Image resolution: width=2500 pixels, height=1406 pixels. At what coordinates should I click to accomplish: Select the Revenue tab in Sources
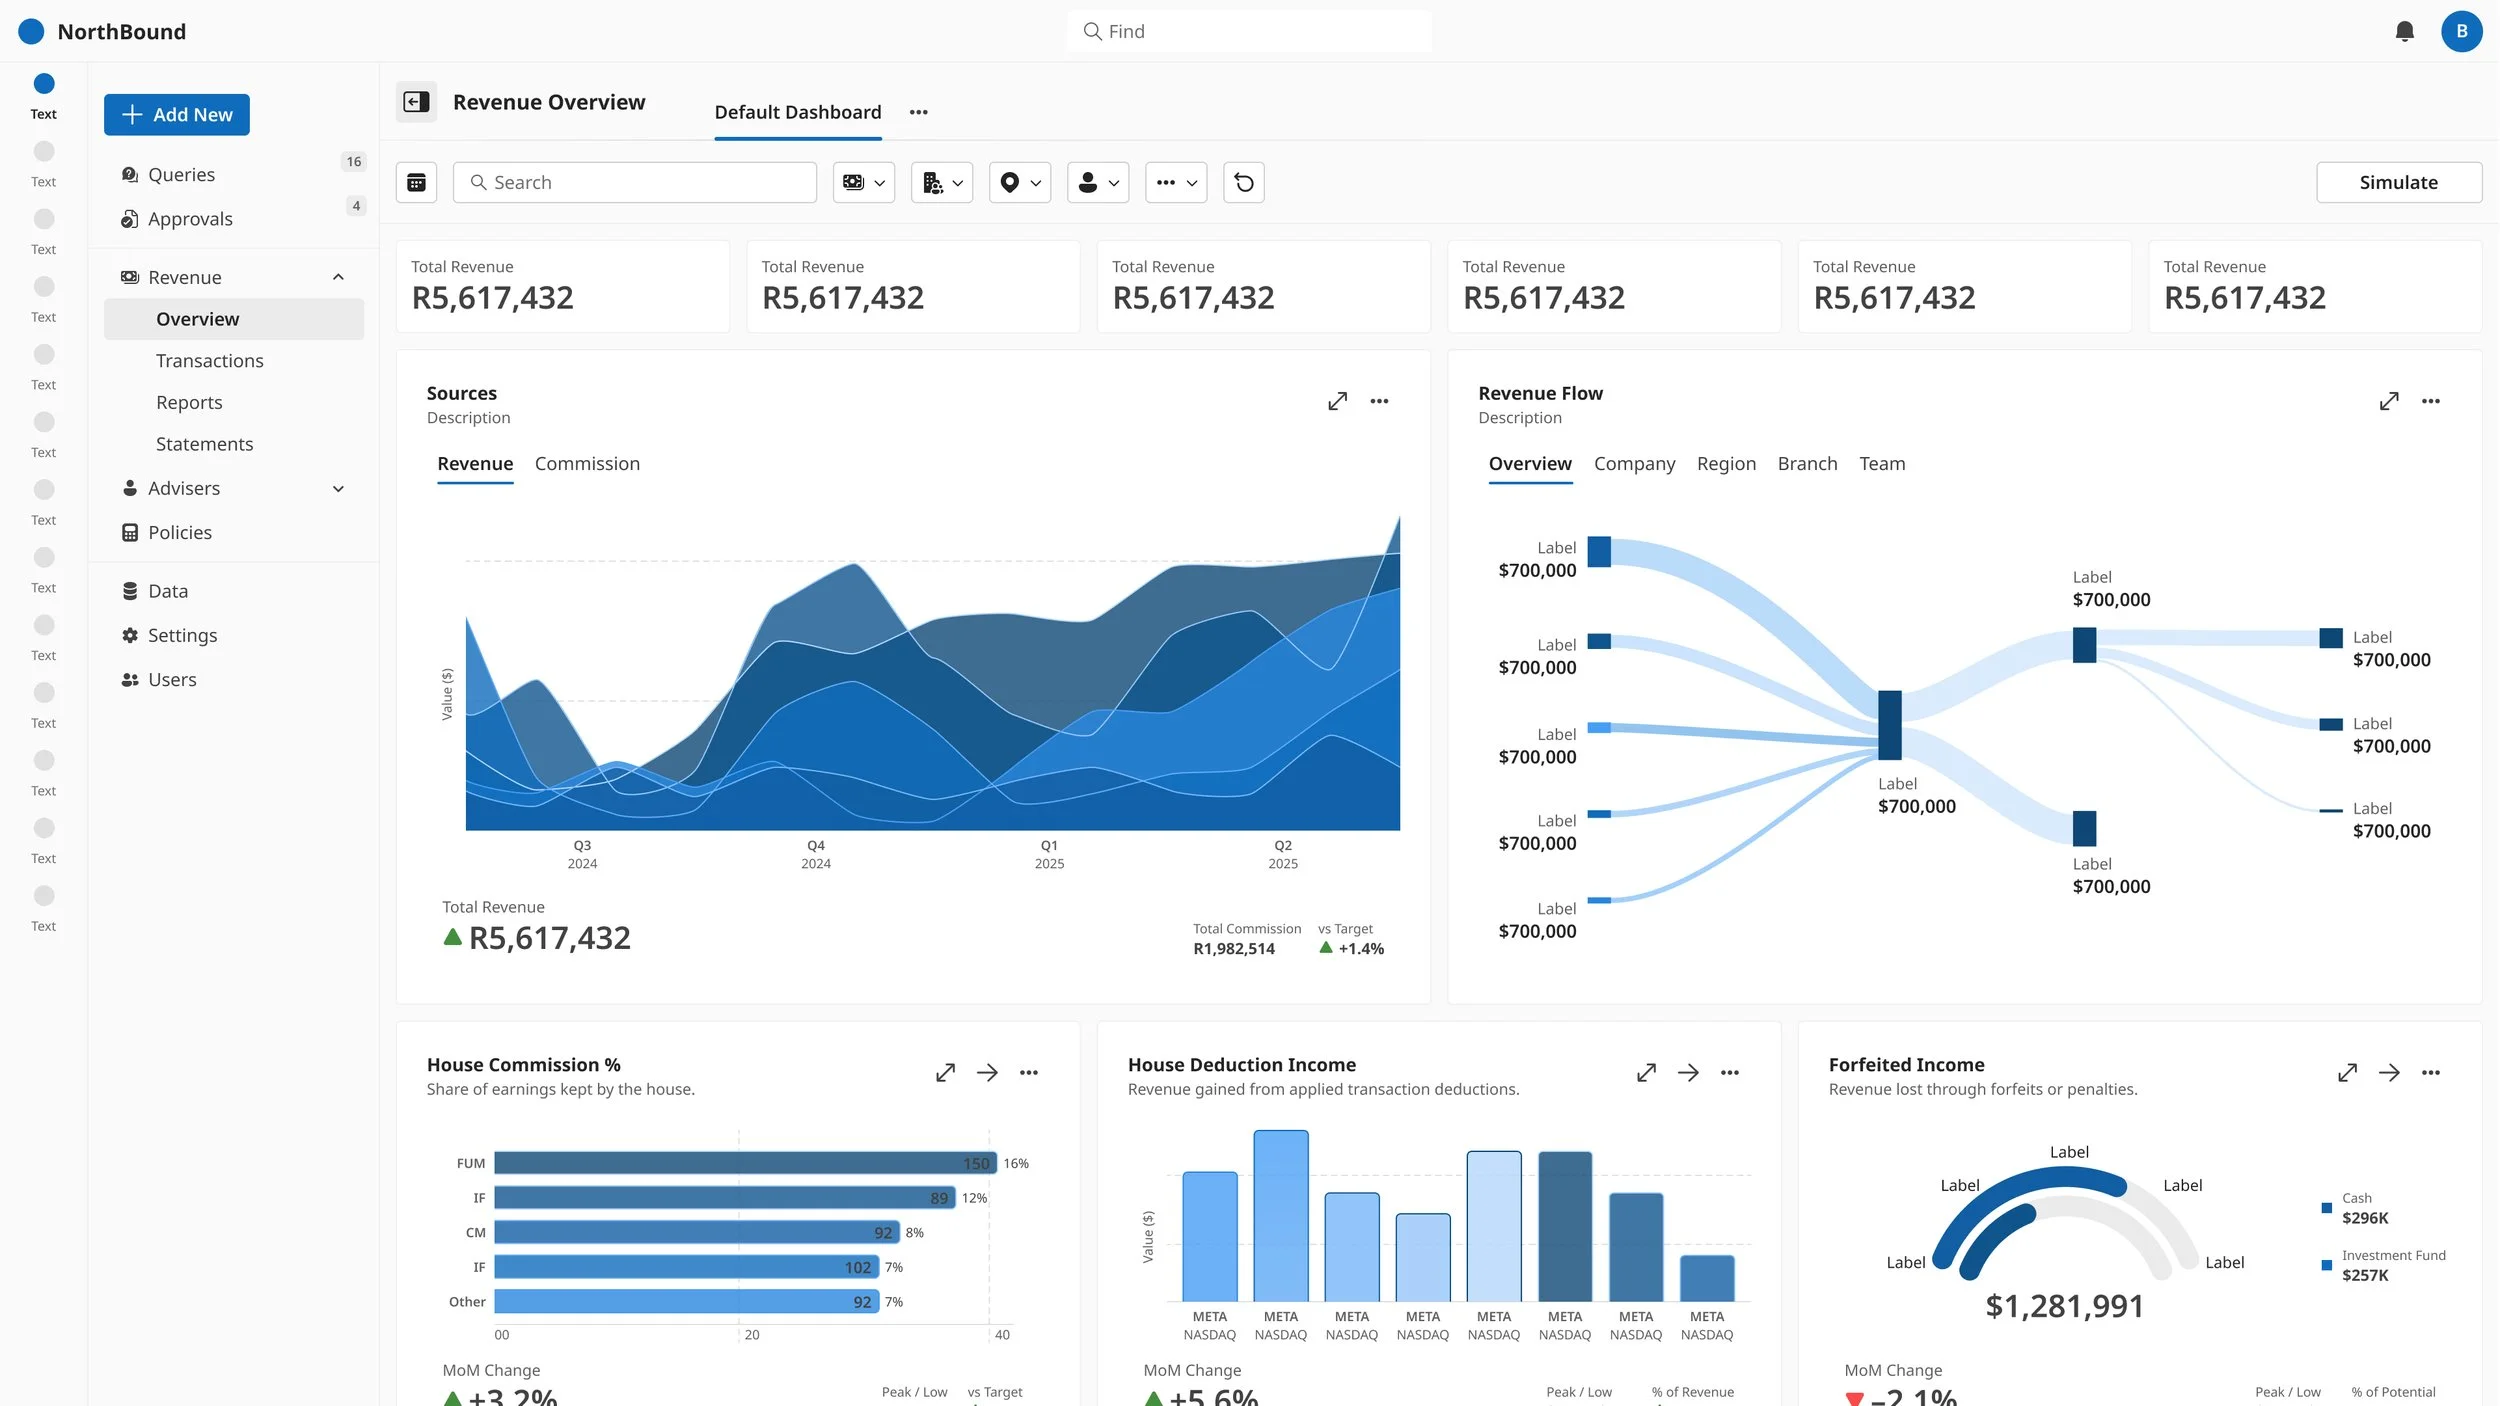tap(475, 464)
